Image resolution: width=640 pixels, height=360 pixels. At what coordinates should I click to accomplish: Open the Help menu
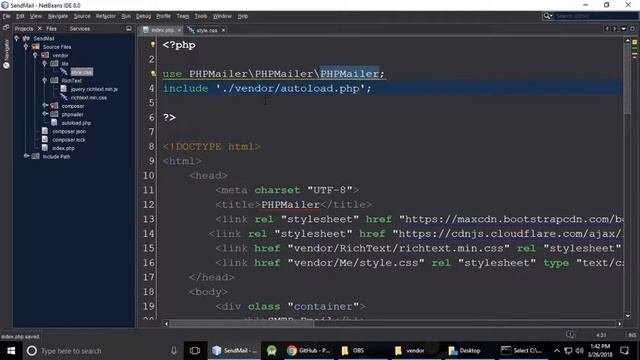[242, 16]
